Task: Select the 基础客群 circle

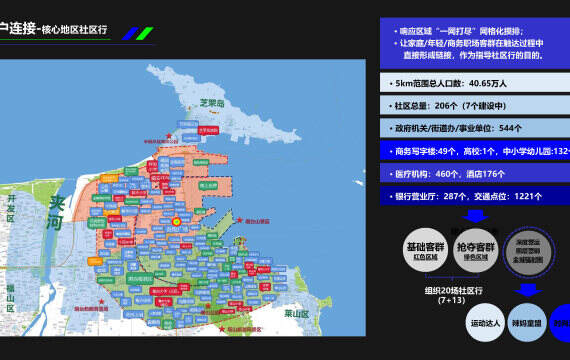Action: pyautogui.click(x=425, y=250)
